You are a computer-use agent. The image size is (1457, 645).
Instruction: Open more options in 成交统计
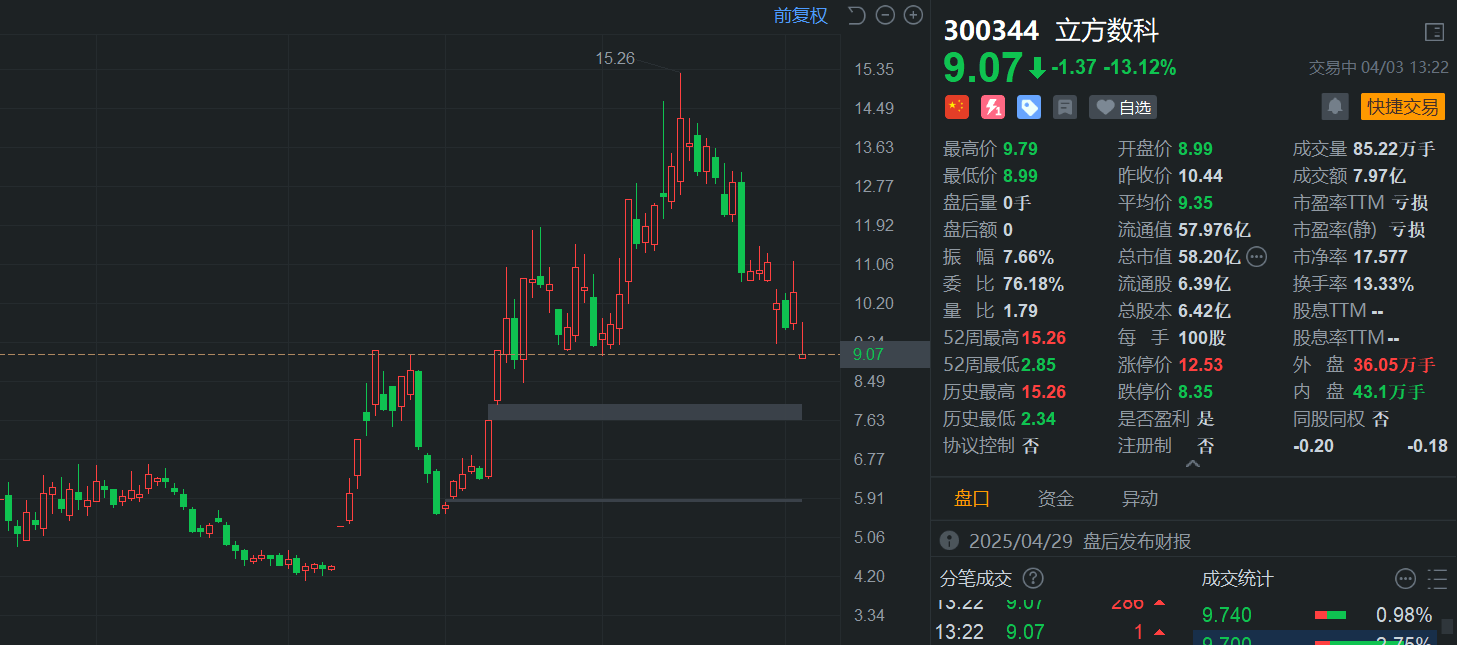[1406, 578]
